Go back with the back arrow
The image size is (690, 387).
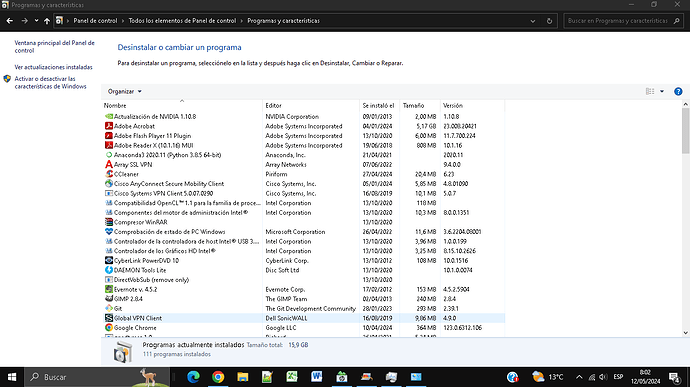pyautogui.click(x=10, y=21)
